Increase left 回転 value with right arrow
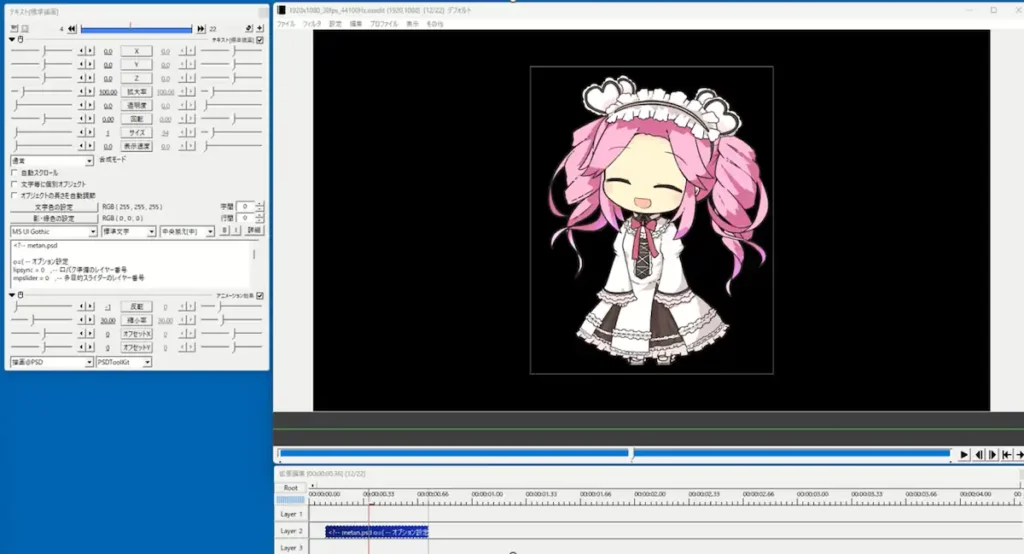Viewport: 1024px width, 554px height. click(x=90, y=119)
